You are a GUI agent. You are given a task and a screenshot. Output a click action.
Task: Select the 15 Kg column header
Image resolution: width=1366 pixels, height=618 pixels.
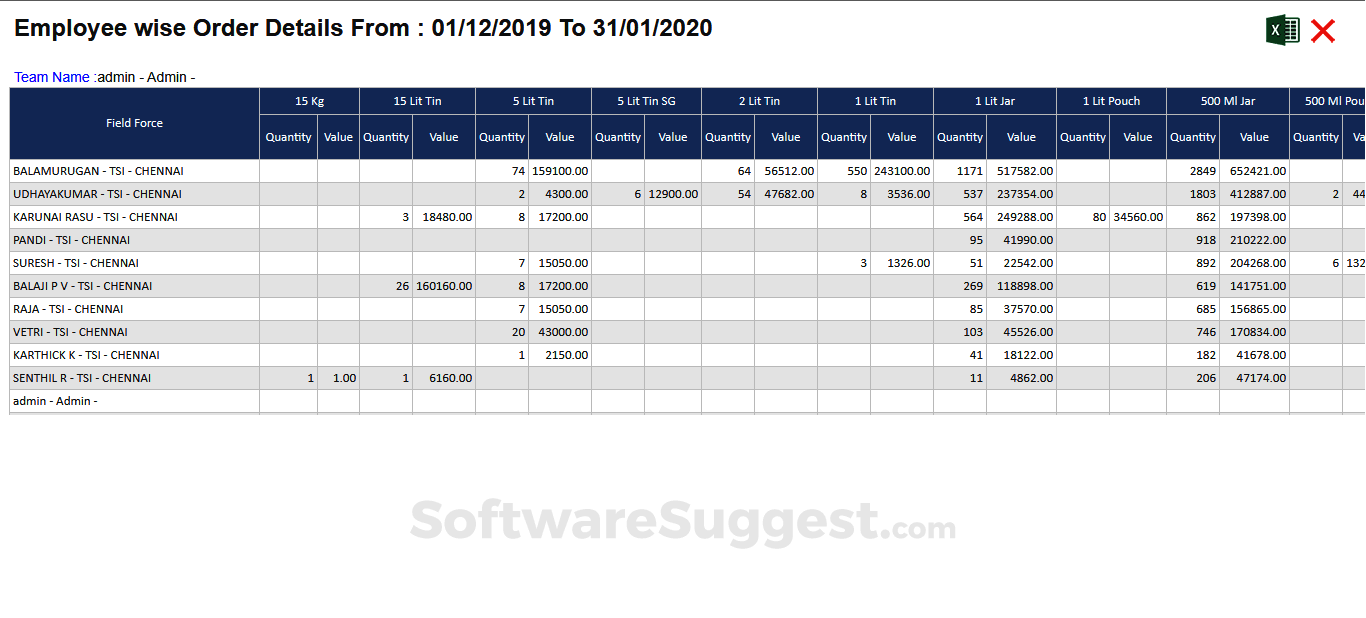(308, 101)
